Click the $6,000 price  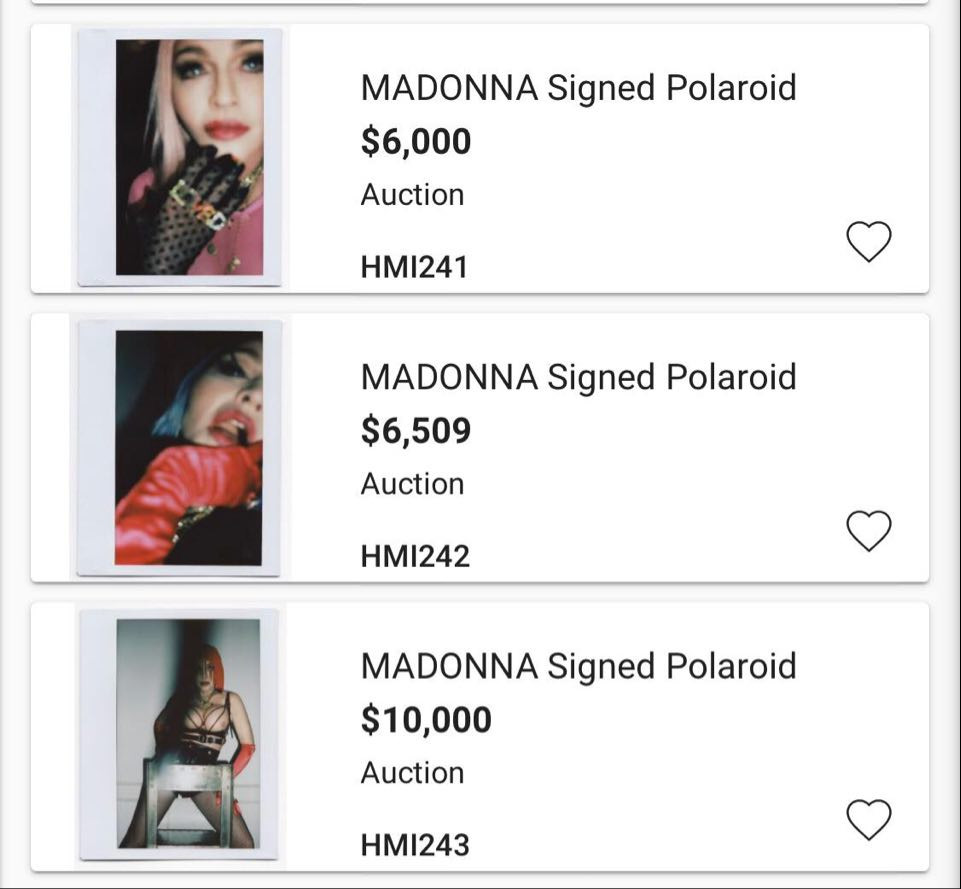(416, 142)
